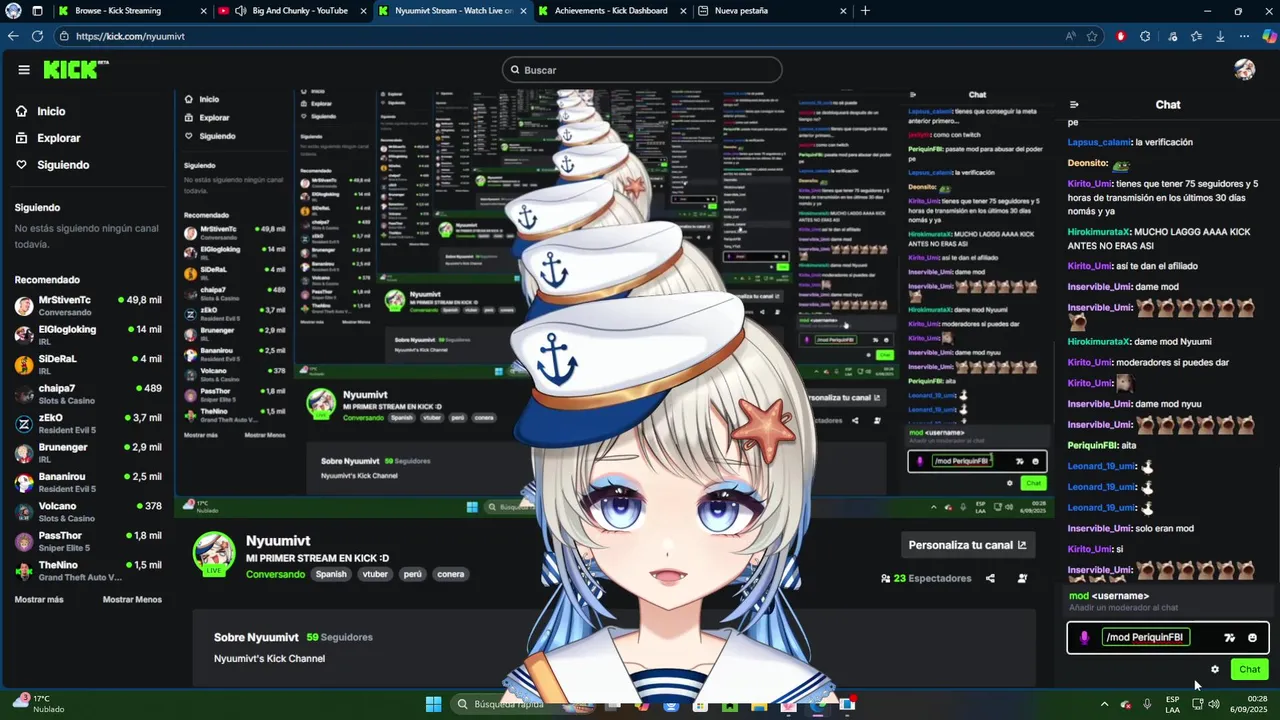Image resolution: width=1280 pixels, height=720 pixels.
Task: Collapse the chat panel arrow icon
Action: click(1074, 105)
